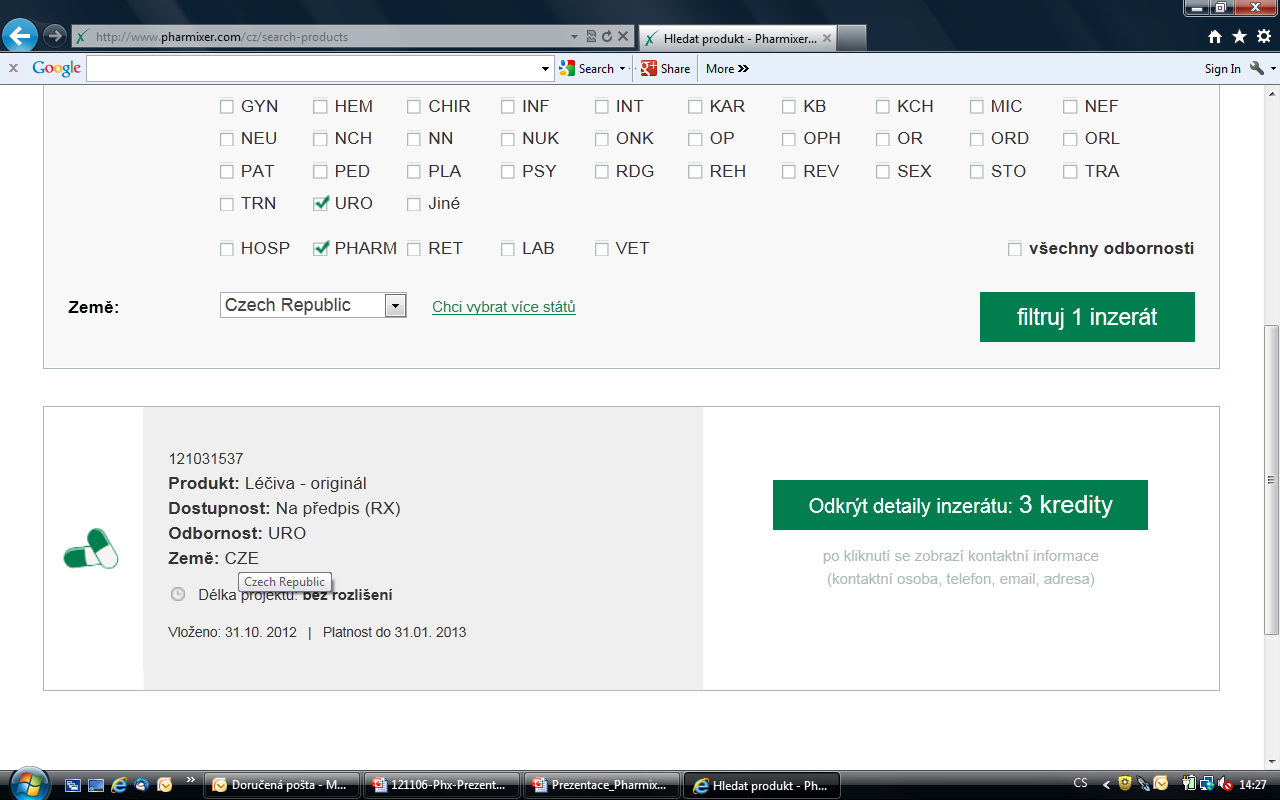Click the ad number 121031537
This screenshot has width=1280, height=800.
(206, 459)
